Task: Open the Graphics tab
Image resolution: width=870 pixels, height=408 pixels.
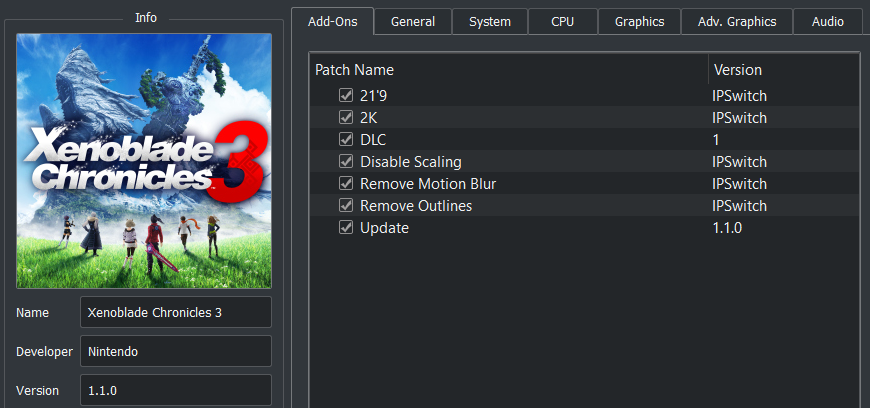Action: coord(639,22)
